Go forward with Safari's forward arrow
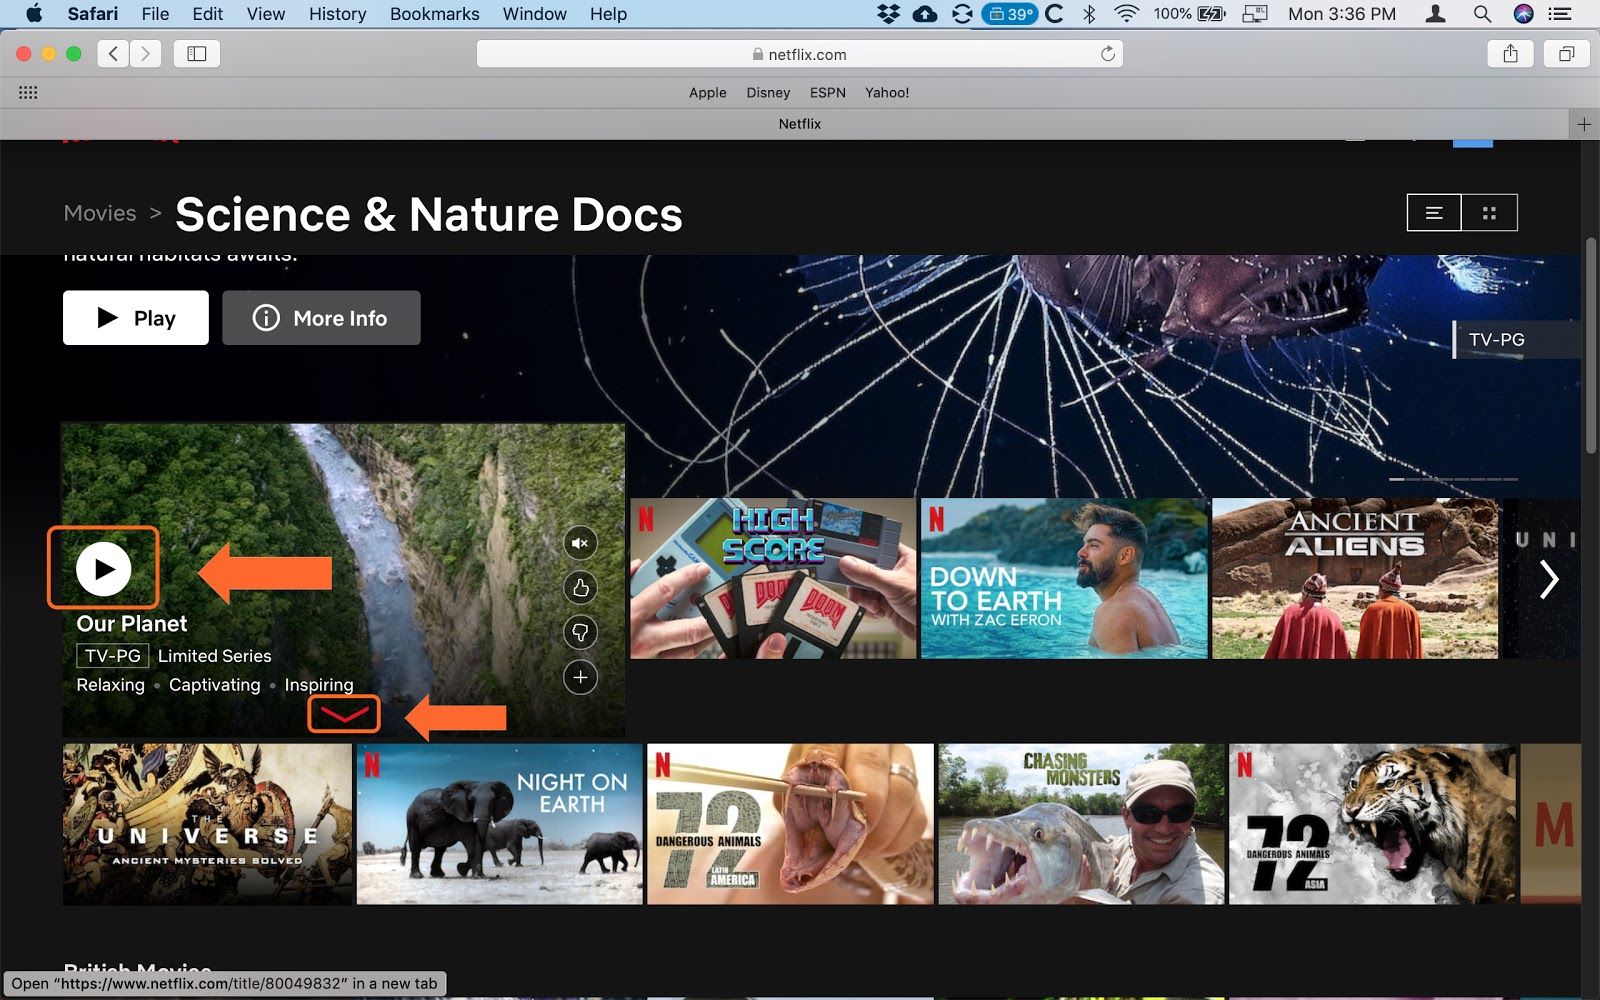This screenshot has height=1000, width=1600. point(146,54)
